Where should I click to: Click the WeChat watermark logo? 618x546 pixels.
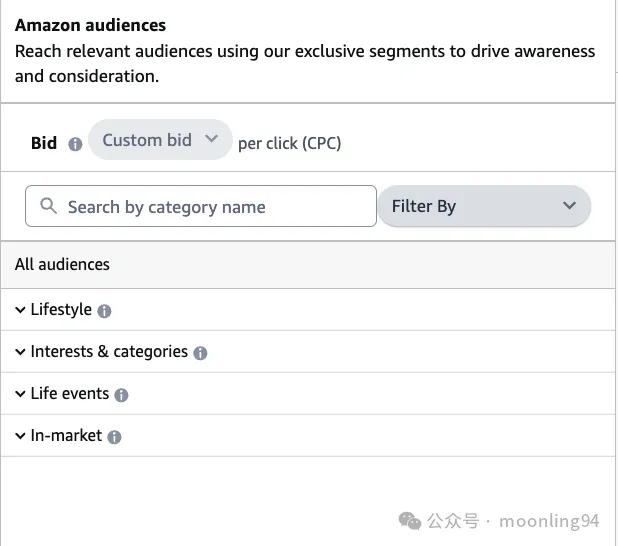click(x=410, y=521)
